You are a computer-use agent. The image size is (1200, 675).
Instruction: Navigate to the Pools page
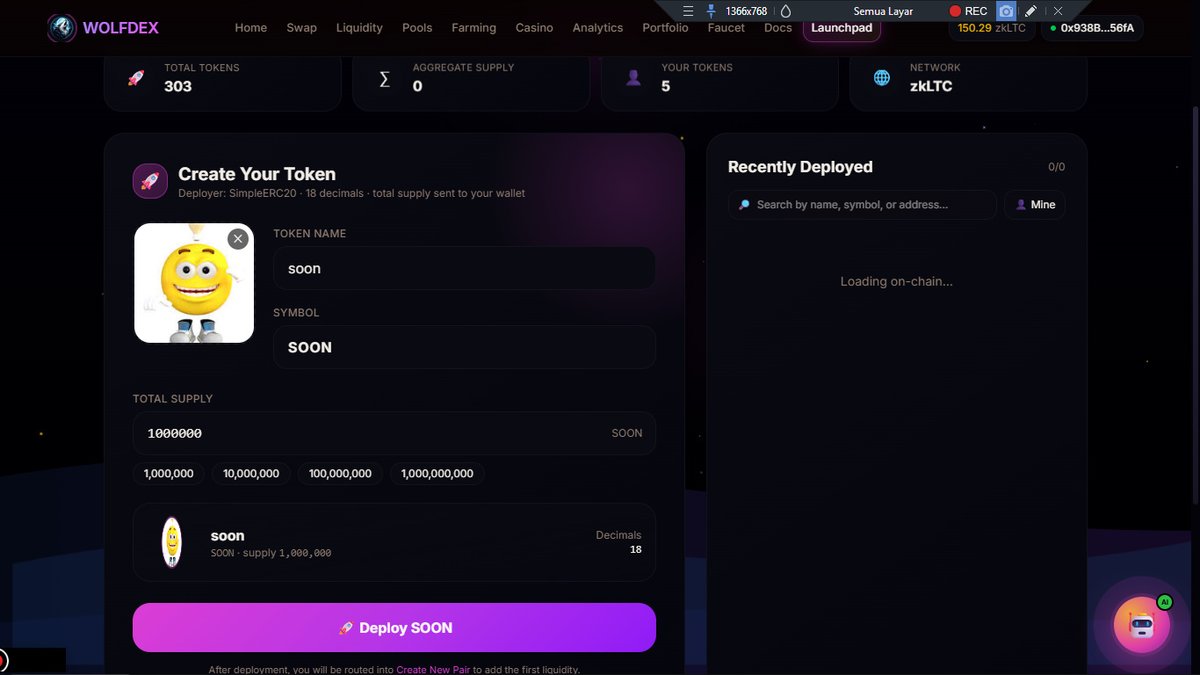point(417,28)
